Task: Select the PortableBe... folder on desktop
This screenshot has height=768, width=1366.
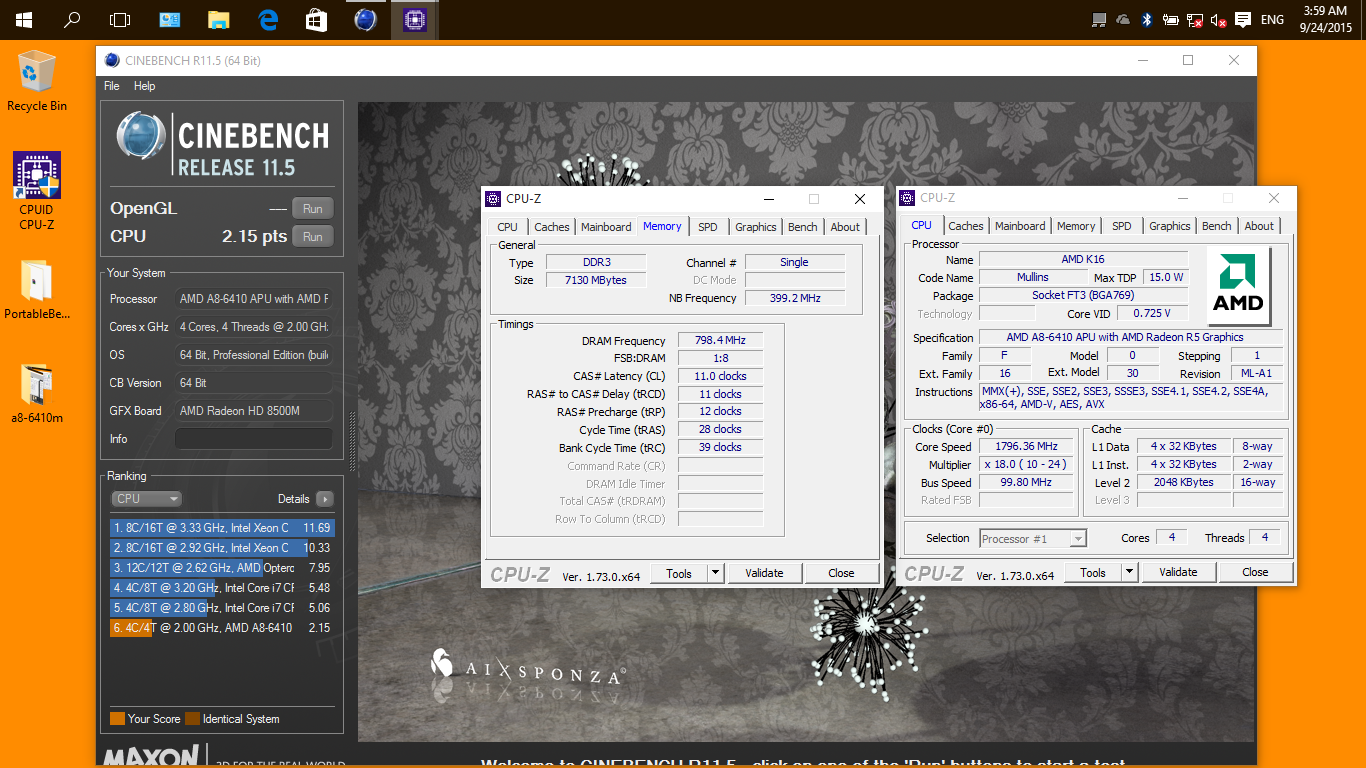Action: [x=37, y=290]
